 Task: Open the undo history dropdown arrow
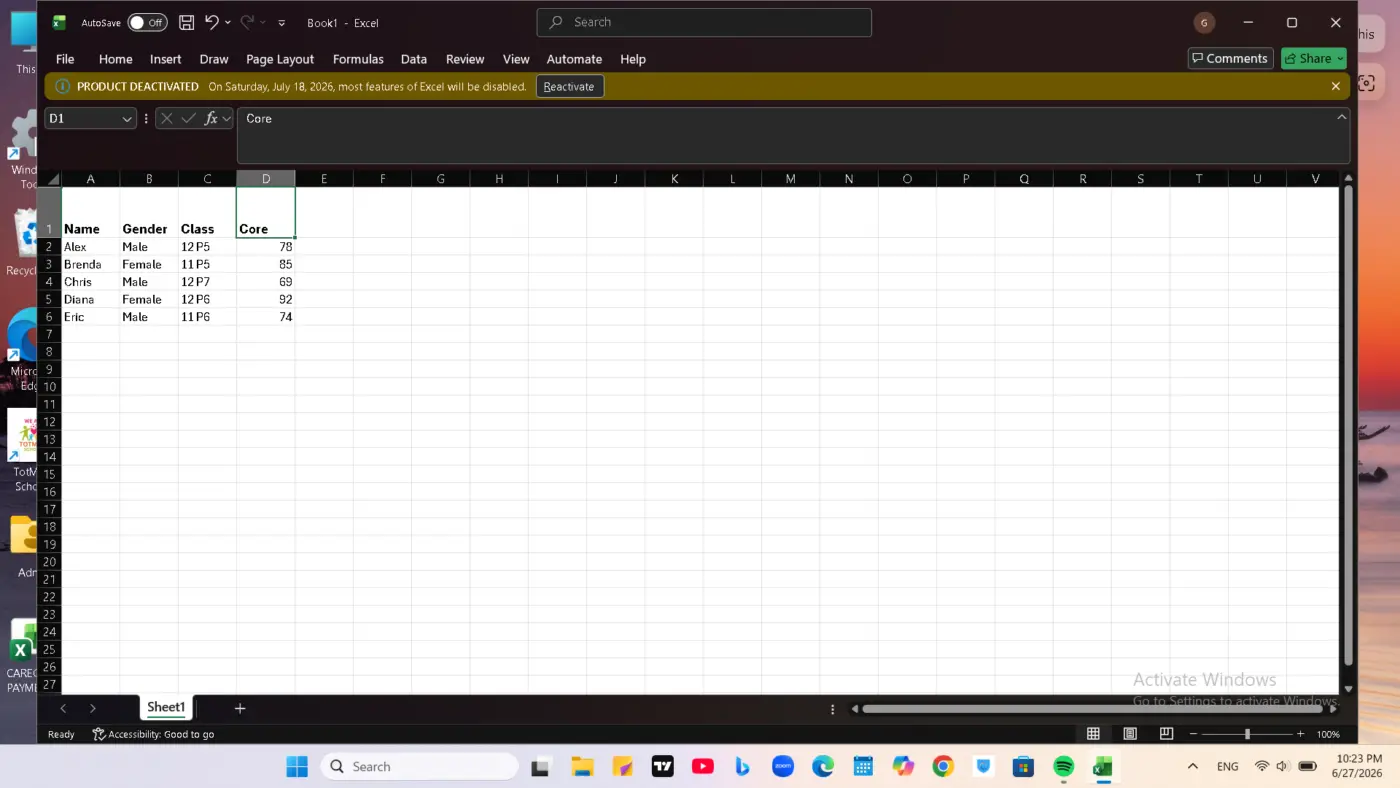pos(228,22)
